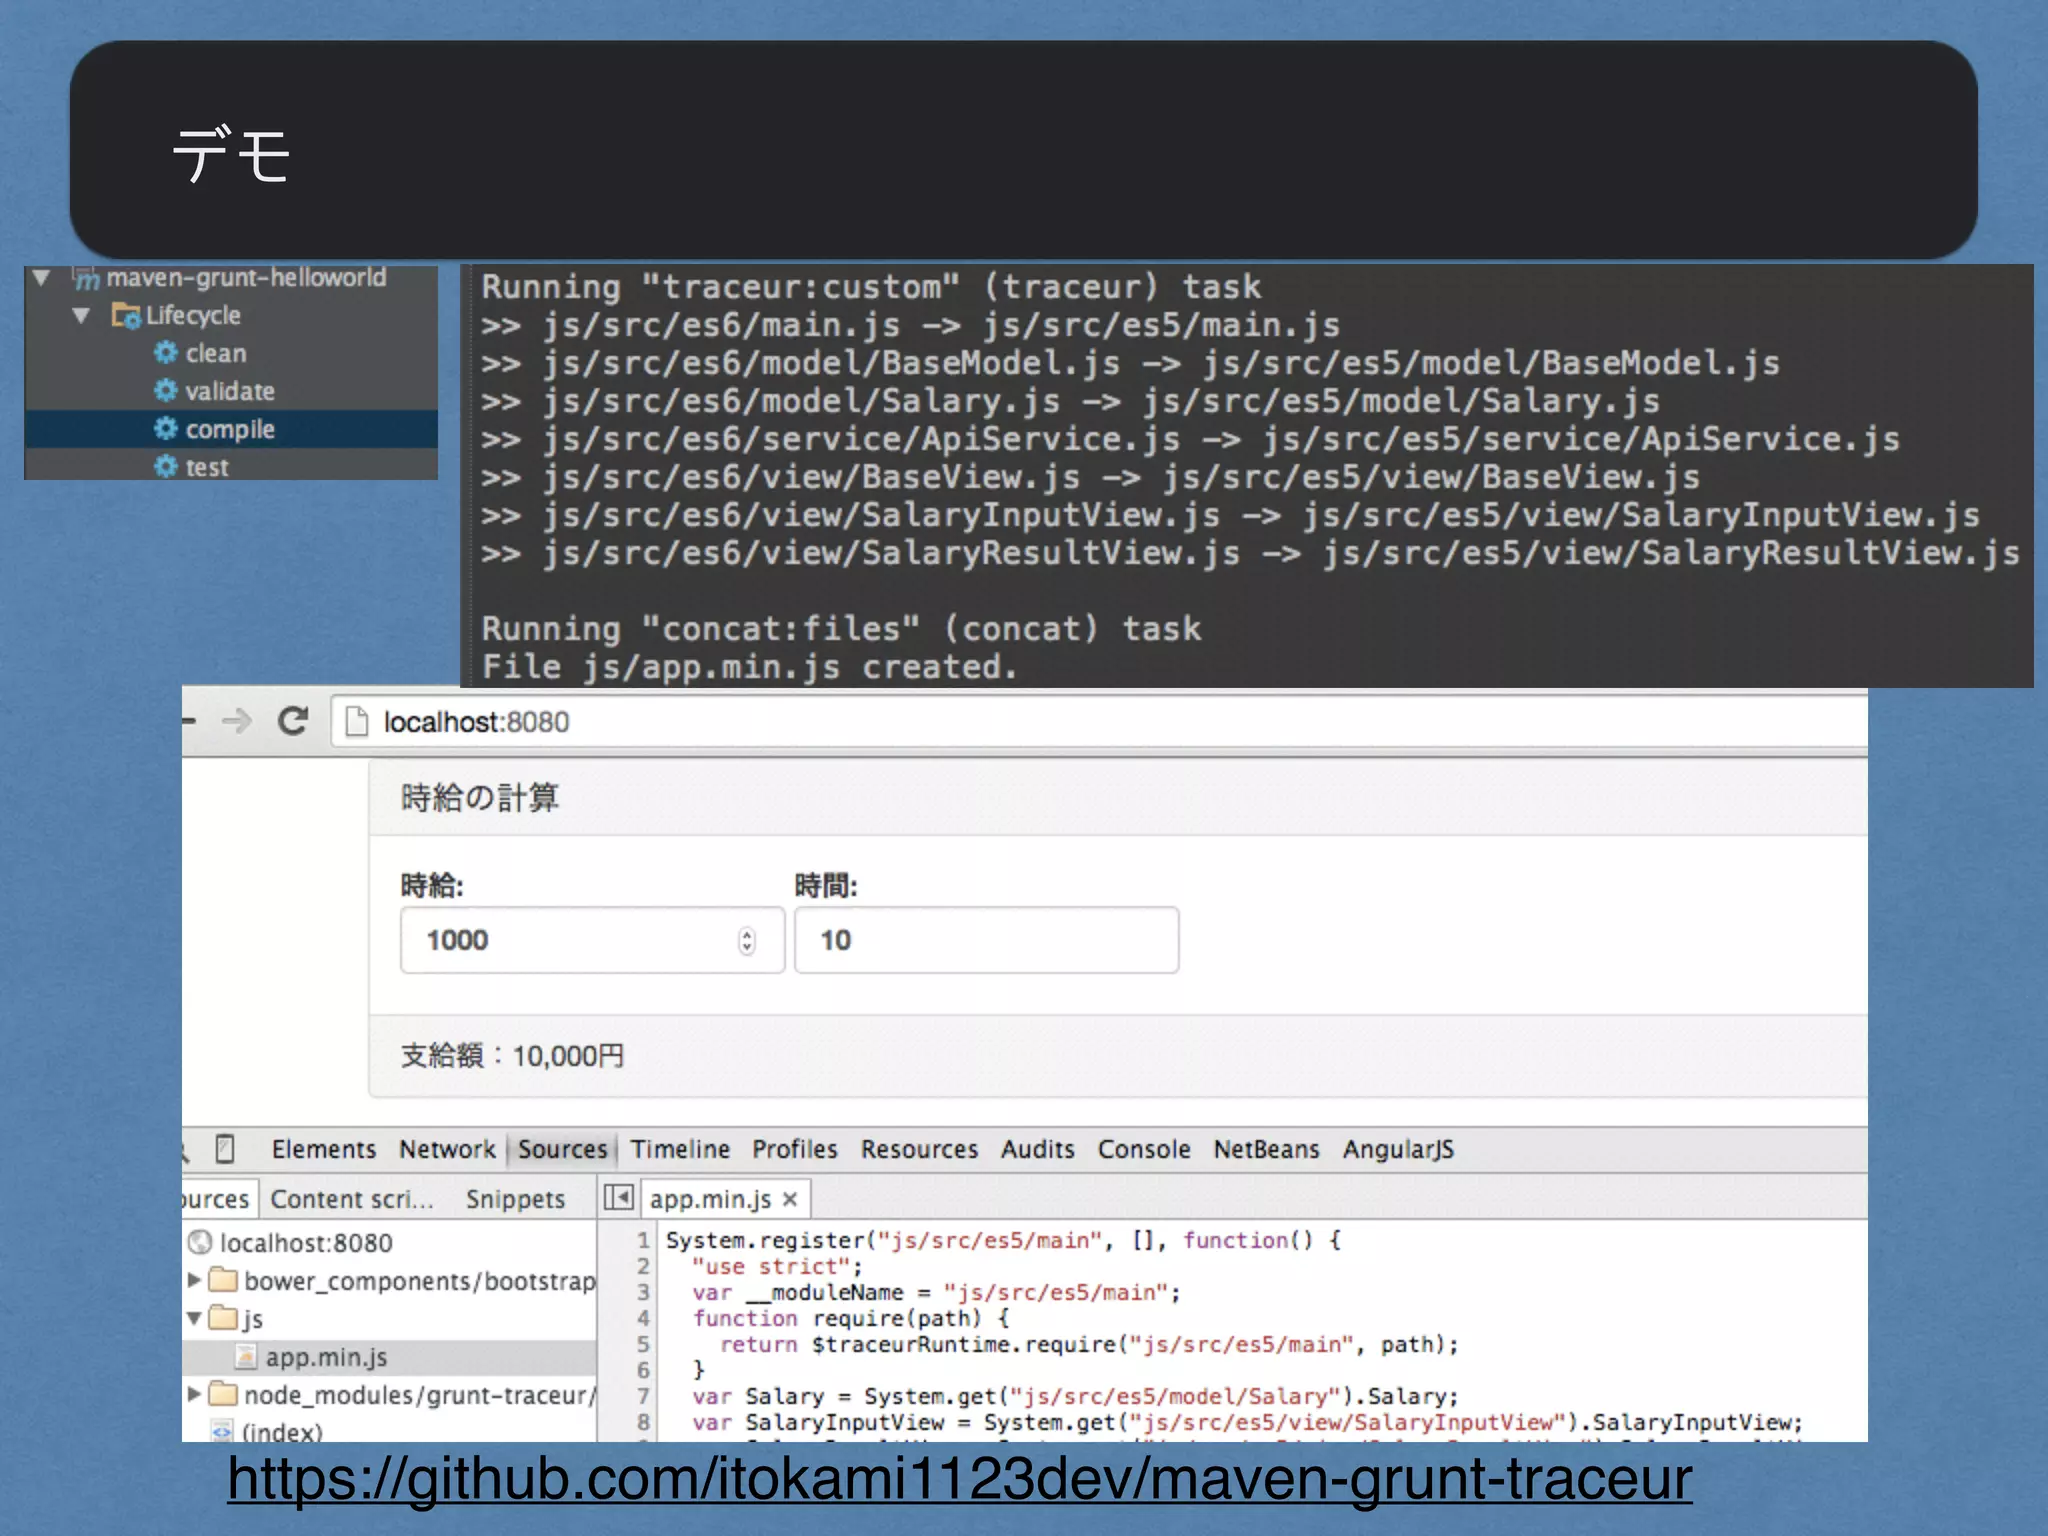
Task: Click the bower_components folder icon
Action: coord(224,1280)
